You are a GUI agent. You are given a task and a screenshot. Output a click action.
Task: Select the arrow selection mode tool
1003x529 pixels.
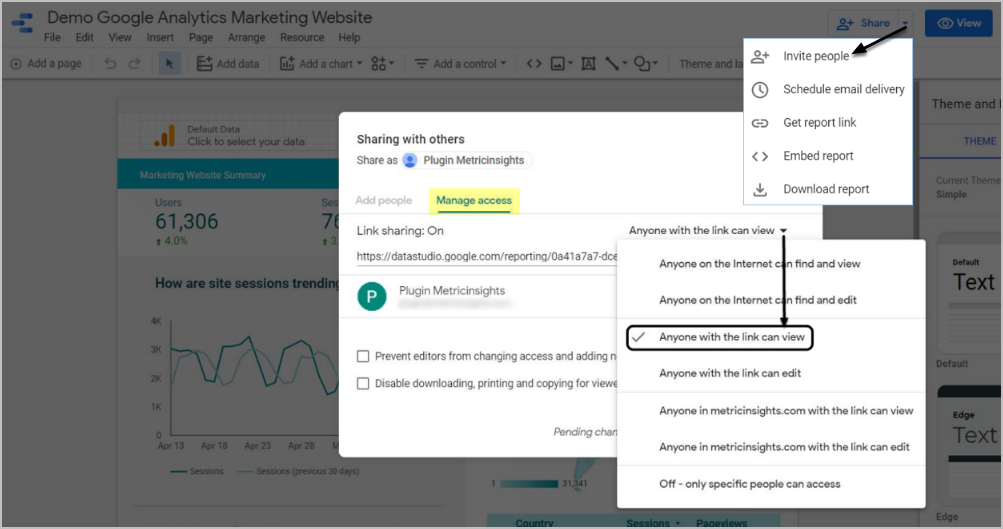click(169, 64)
